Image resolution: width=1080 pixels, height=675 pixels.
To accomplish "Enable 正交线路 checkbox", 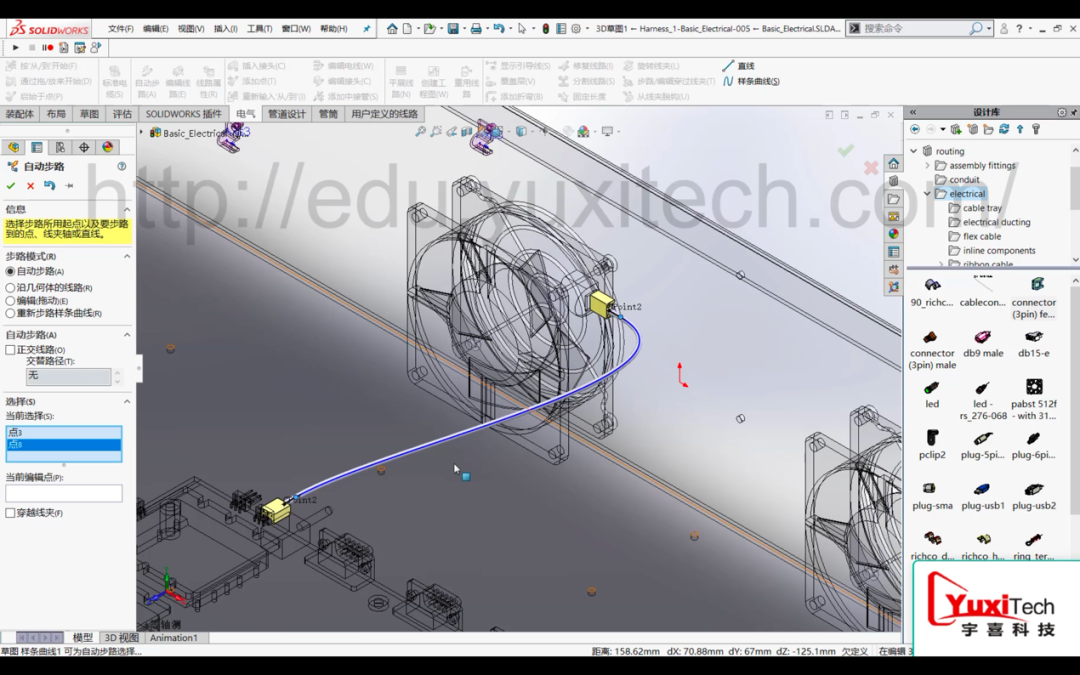I will [x=10, y=350].
